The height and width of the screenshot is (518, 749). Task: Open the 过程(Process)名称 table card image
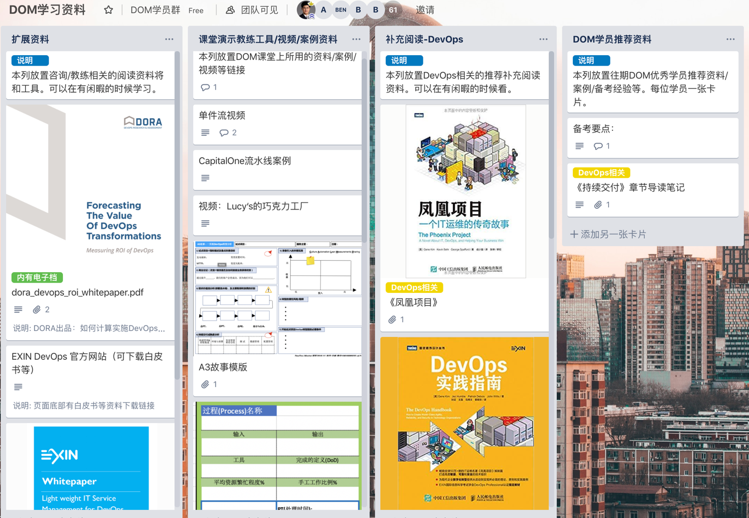(278, 456)
